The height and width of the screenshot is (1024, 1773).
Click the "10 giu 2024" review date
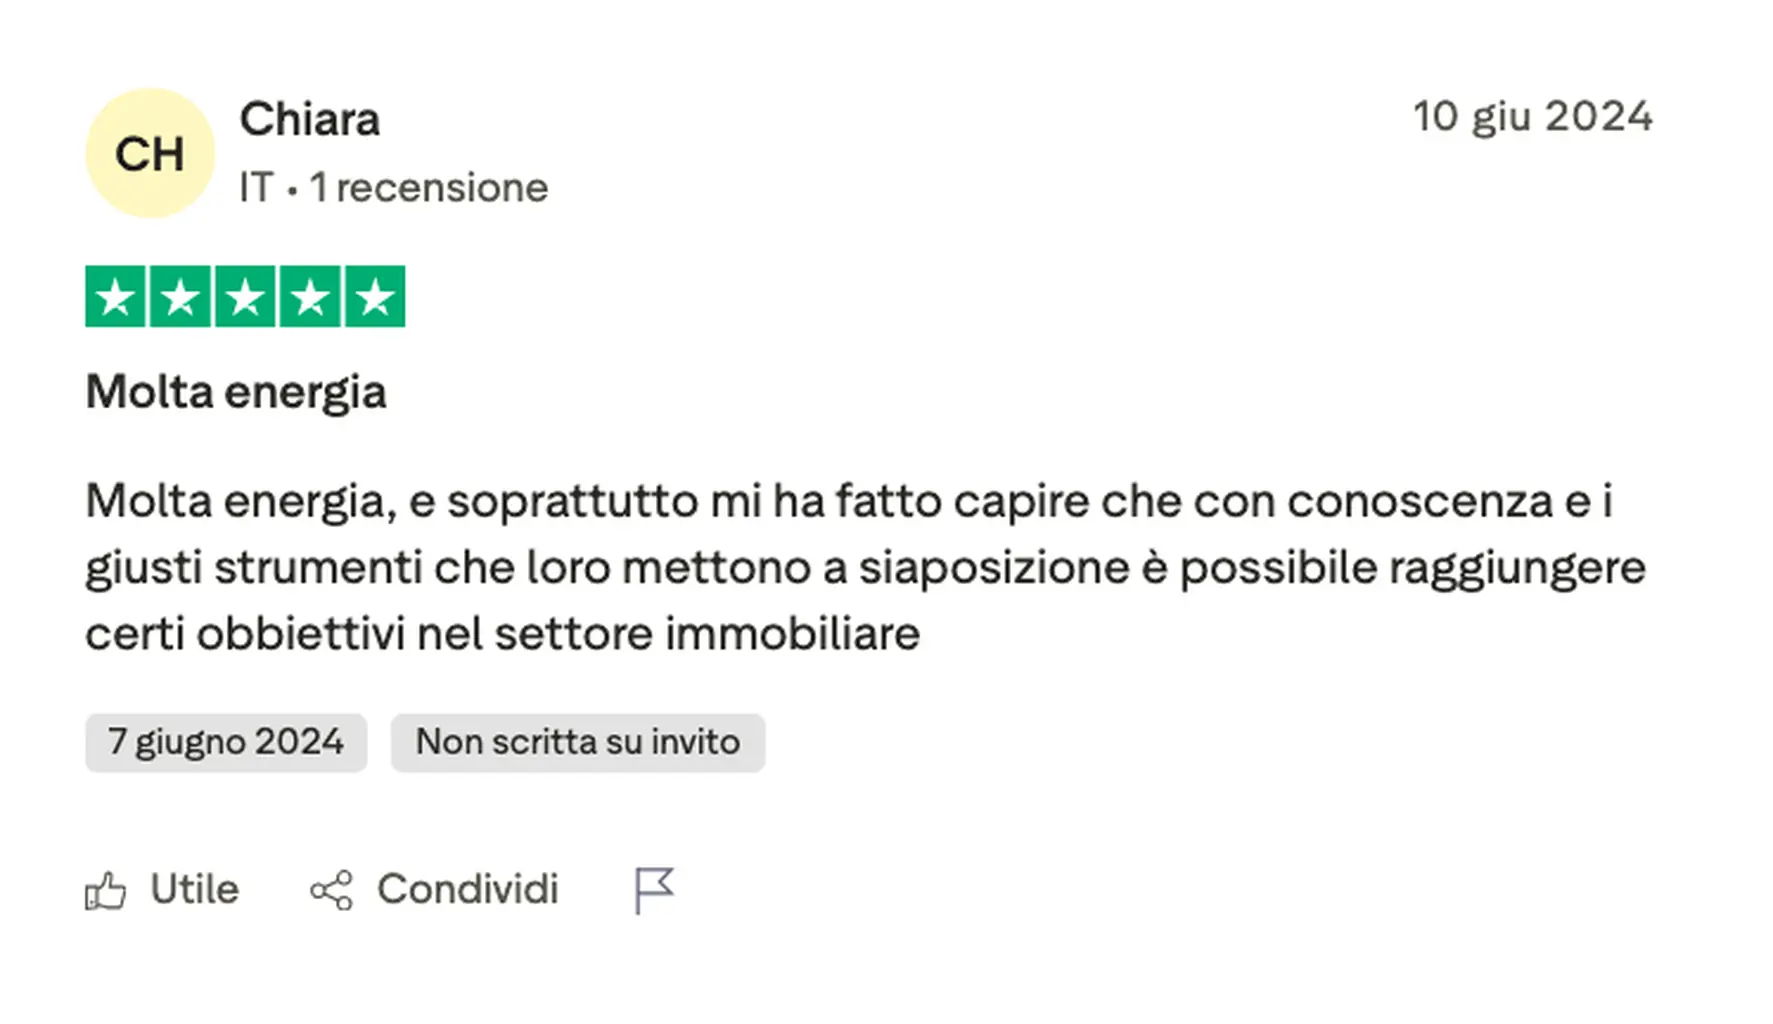click(1532, 117)
